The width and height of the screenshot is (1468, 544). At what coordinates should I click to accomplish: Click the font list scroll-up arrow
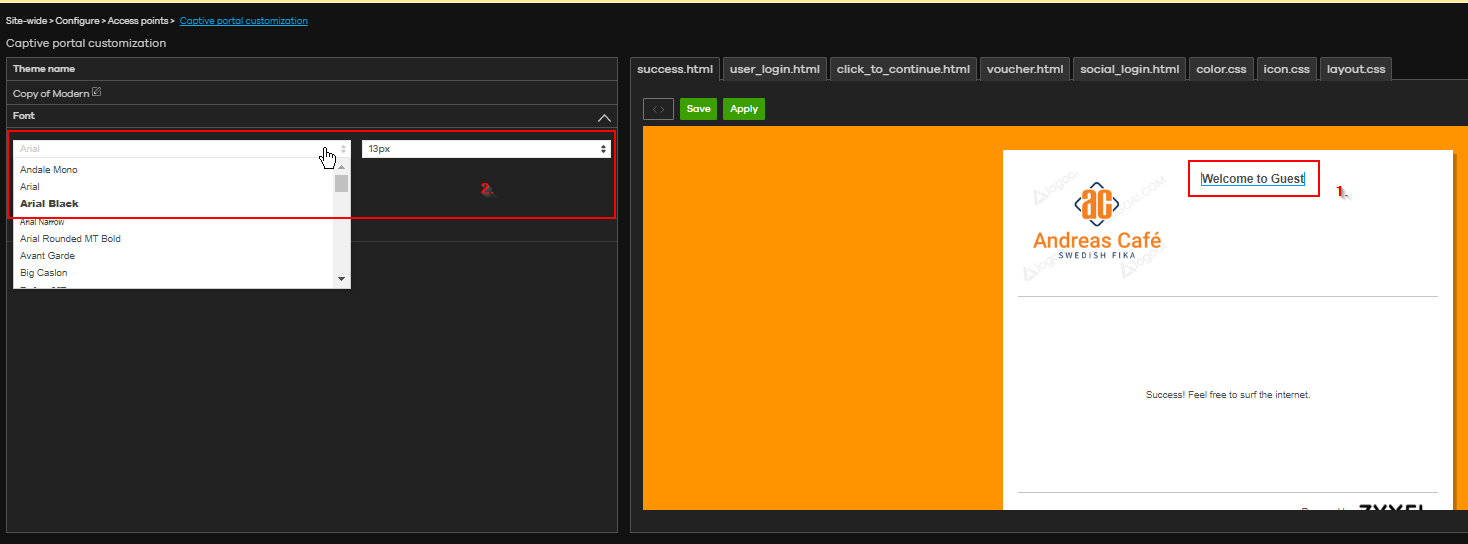pyautogui.click(x=341, y=166)
